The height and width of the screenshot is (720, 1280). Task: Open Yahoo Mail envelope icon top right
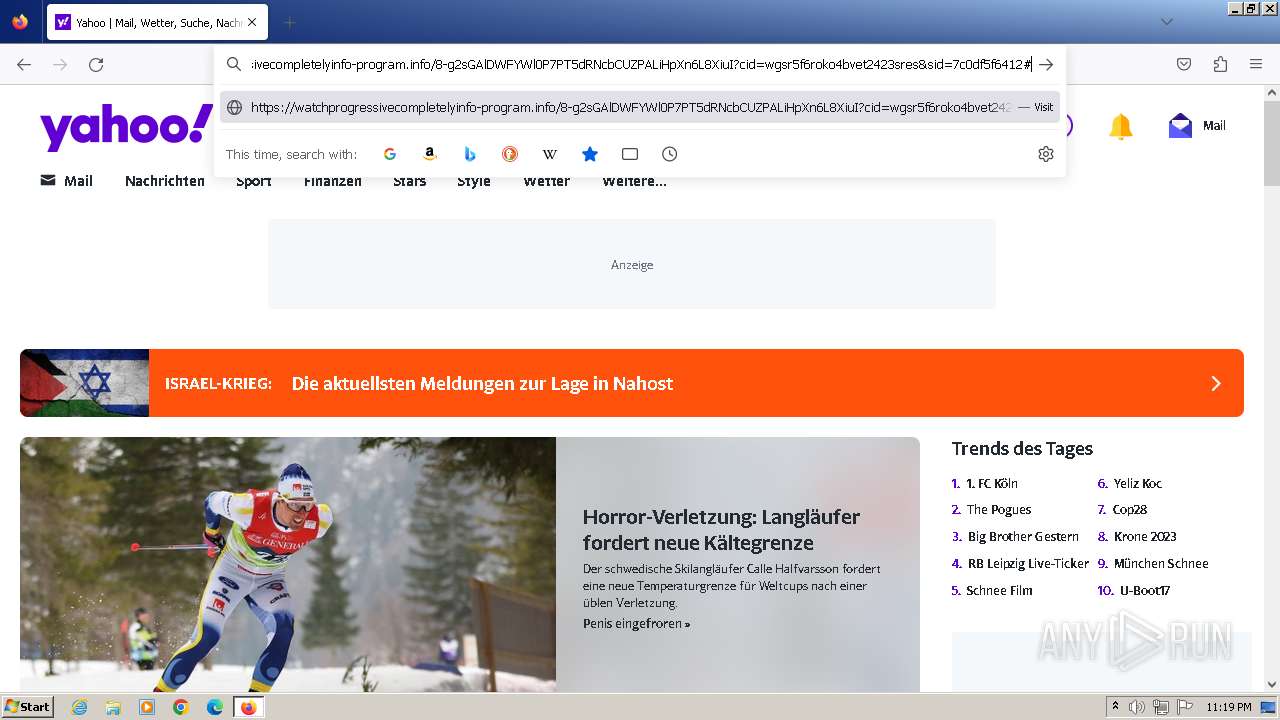(x=1181, y=126)
